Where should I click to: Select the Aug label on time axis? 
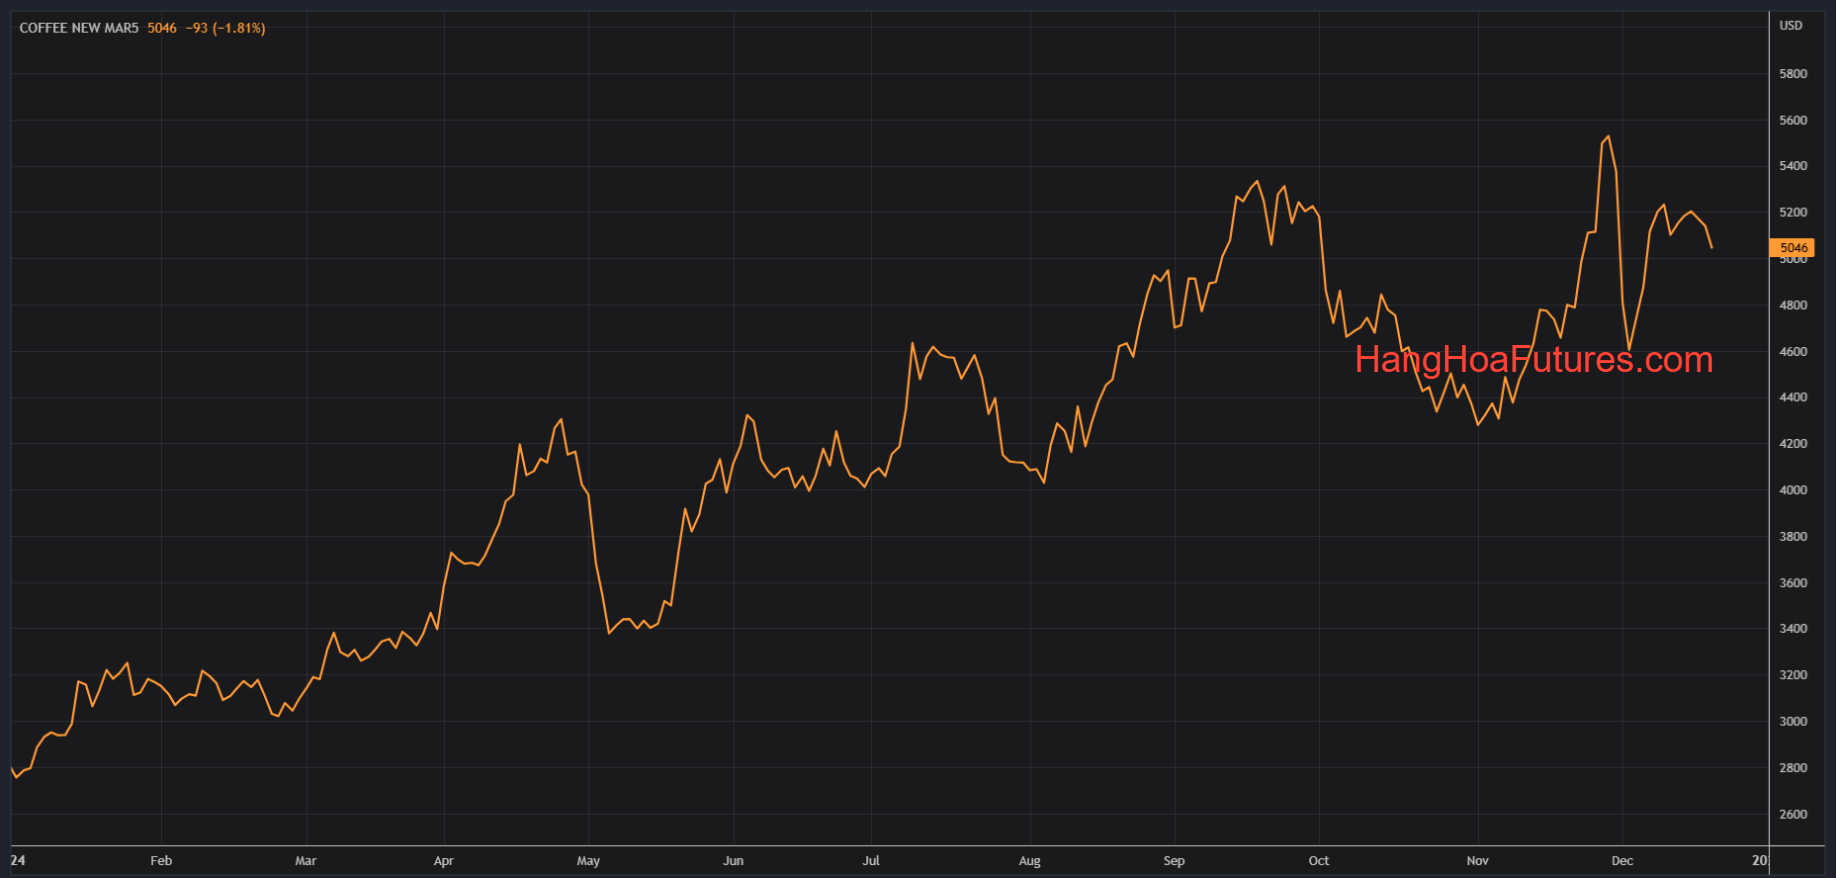point(1029,861)
